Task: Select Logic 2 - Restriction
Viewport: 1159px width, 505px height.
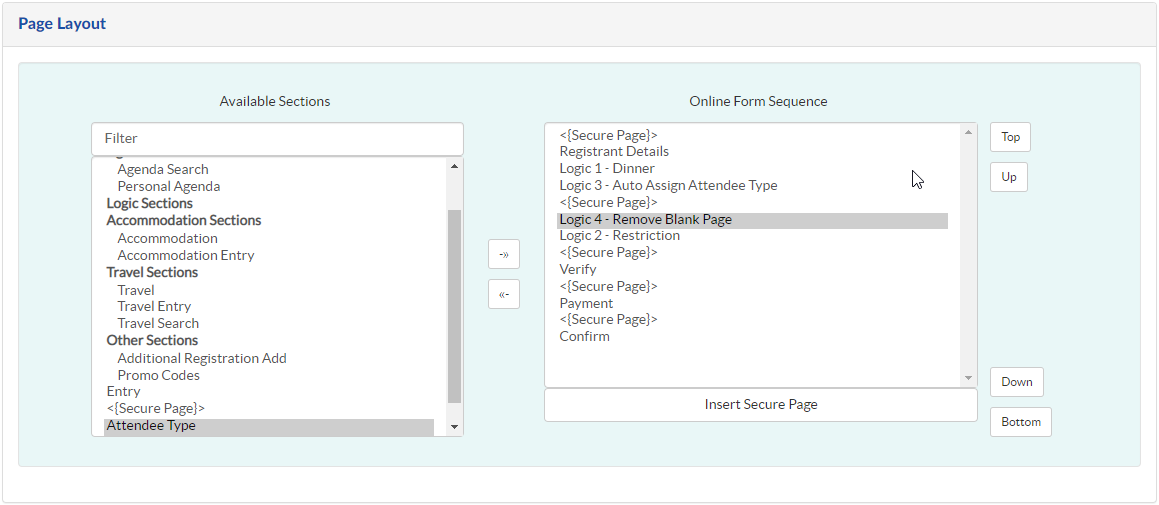Action: [619, 236]
